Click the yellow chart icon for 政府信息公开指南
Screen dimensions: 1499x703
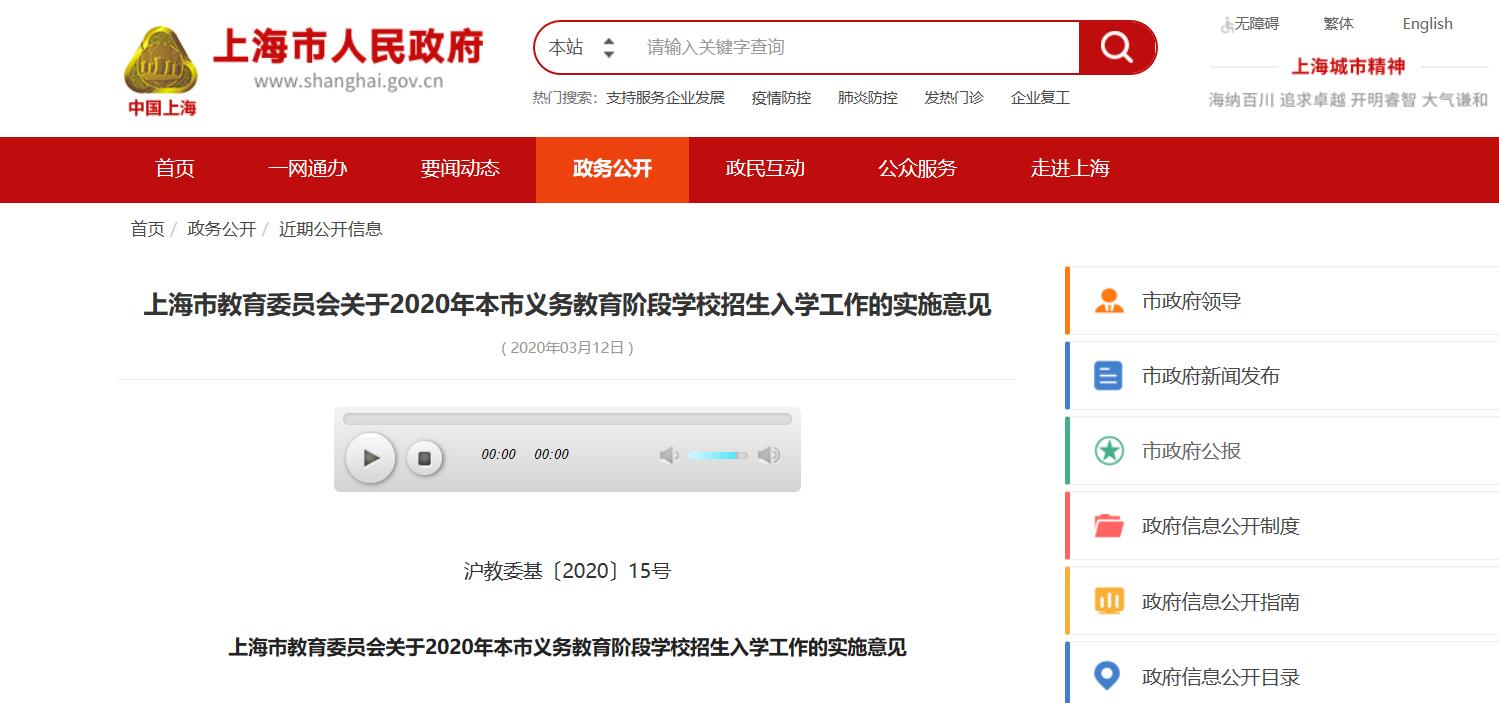[x=1108, y=601]
